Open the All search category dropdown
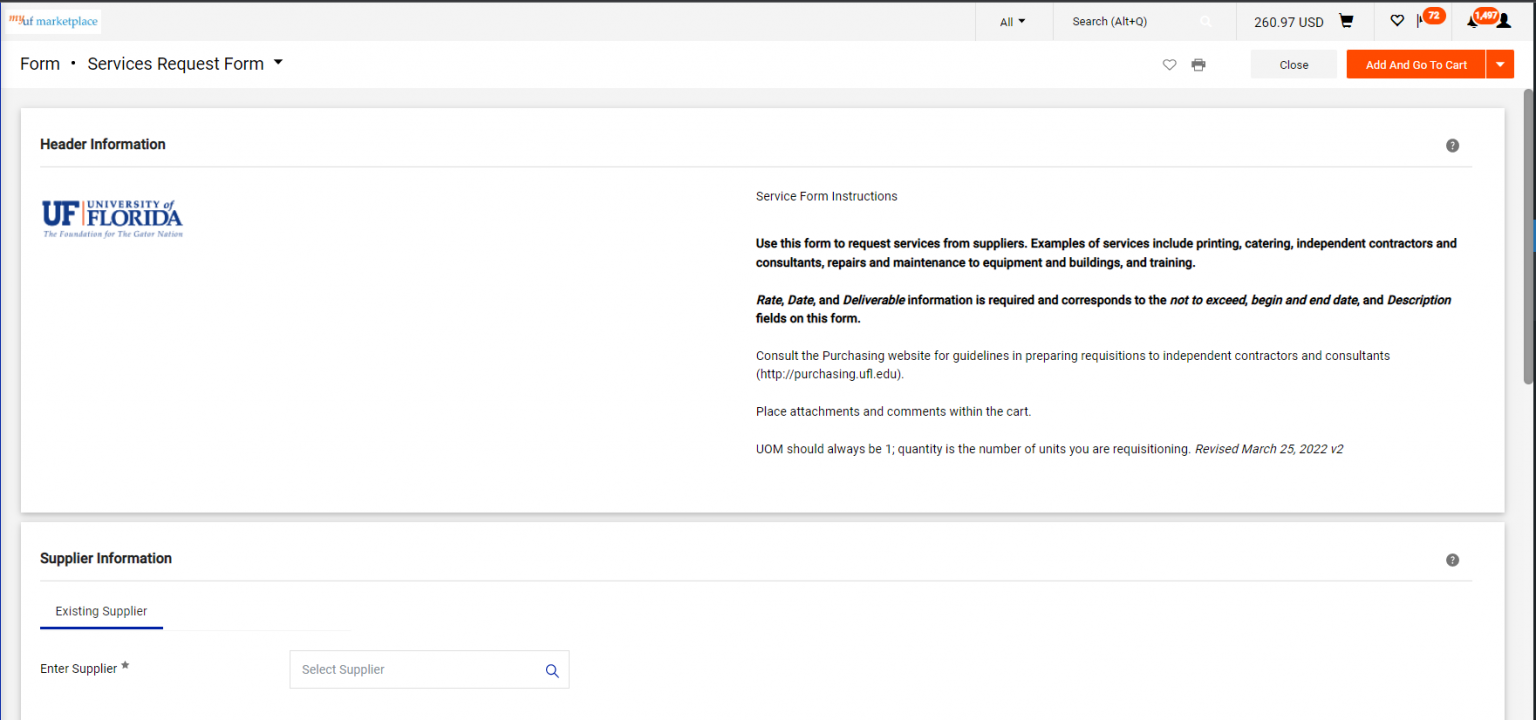This screenshot has height=720, width=1536. (1011, 21)
